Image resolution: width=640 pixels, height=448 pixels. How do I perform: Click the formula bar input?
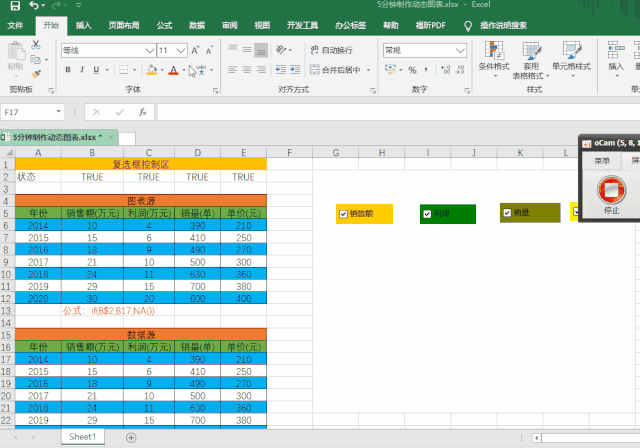click(398, 112)
